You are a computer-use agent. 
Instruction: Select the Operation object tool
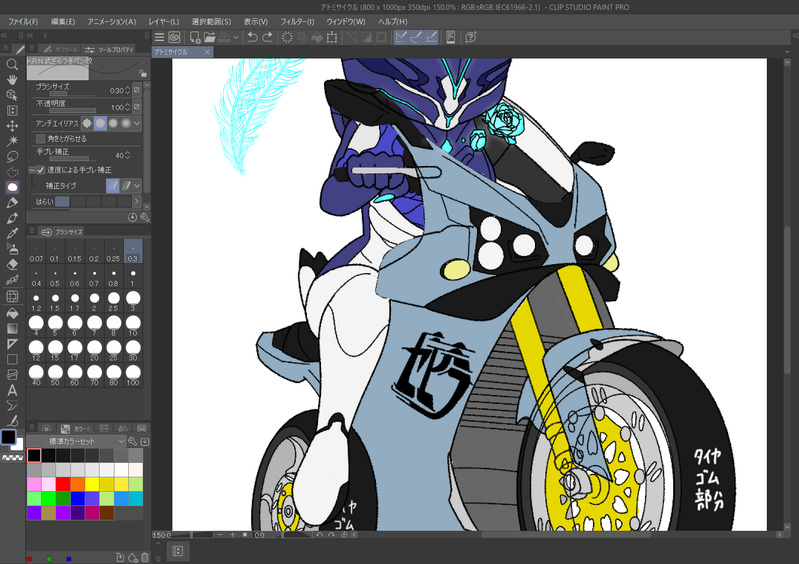(12, 95)
